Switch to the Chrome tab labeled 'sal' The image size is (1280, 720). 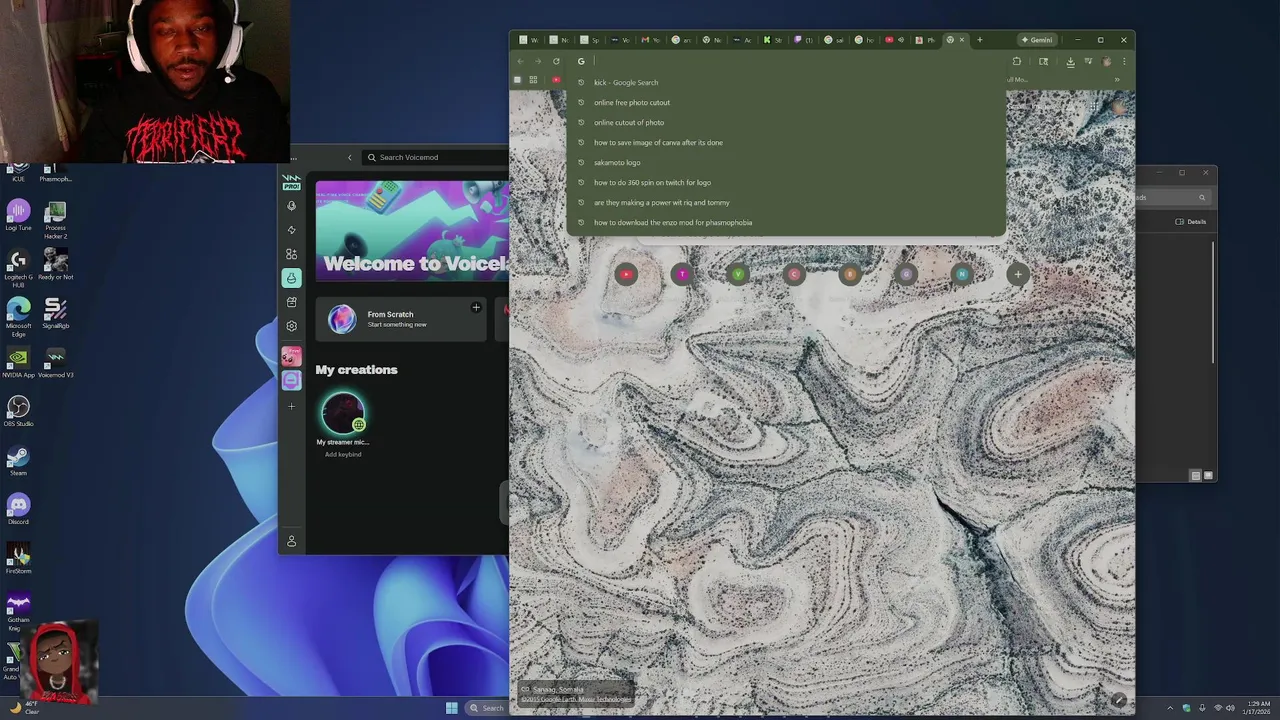(x=833, y=40)
